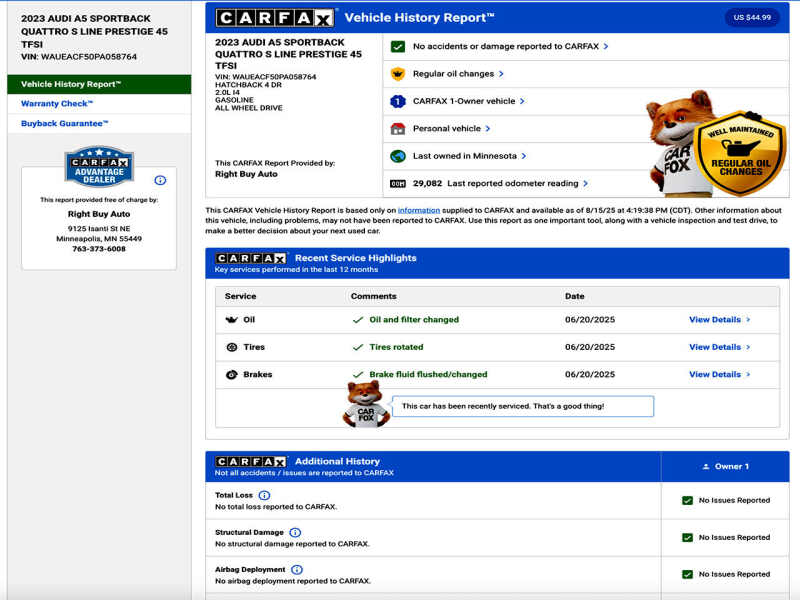This screenshot has height=600, width=800.
Task: Click the No accidents or damage reported link
Action: [506, 46]
